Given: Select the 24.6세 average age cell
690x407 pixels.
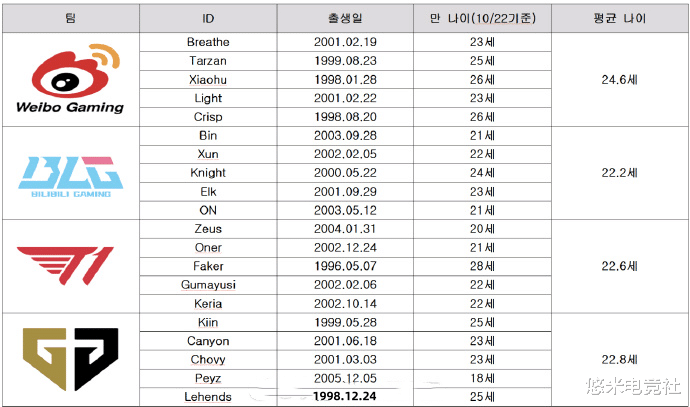Looking at the screenshot, I should click(x=620, y=80).
